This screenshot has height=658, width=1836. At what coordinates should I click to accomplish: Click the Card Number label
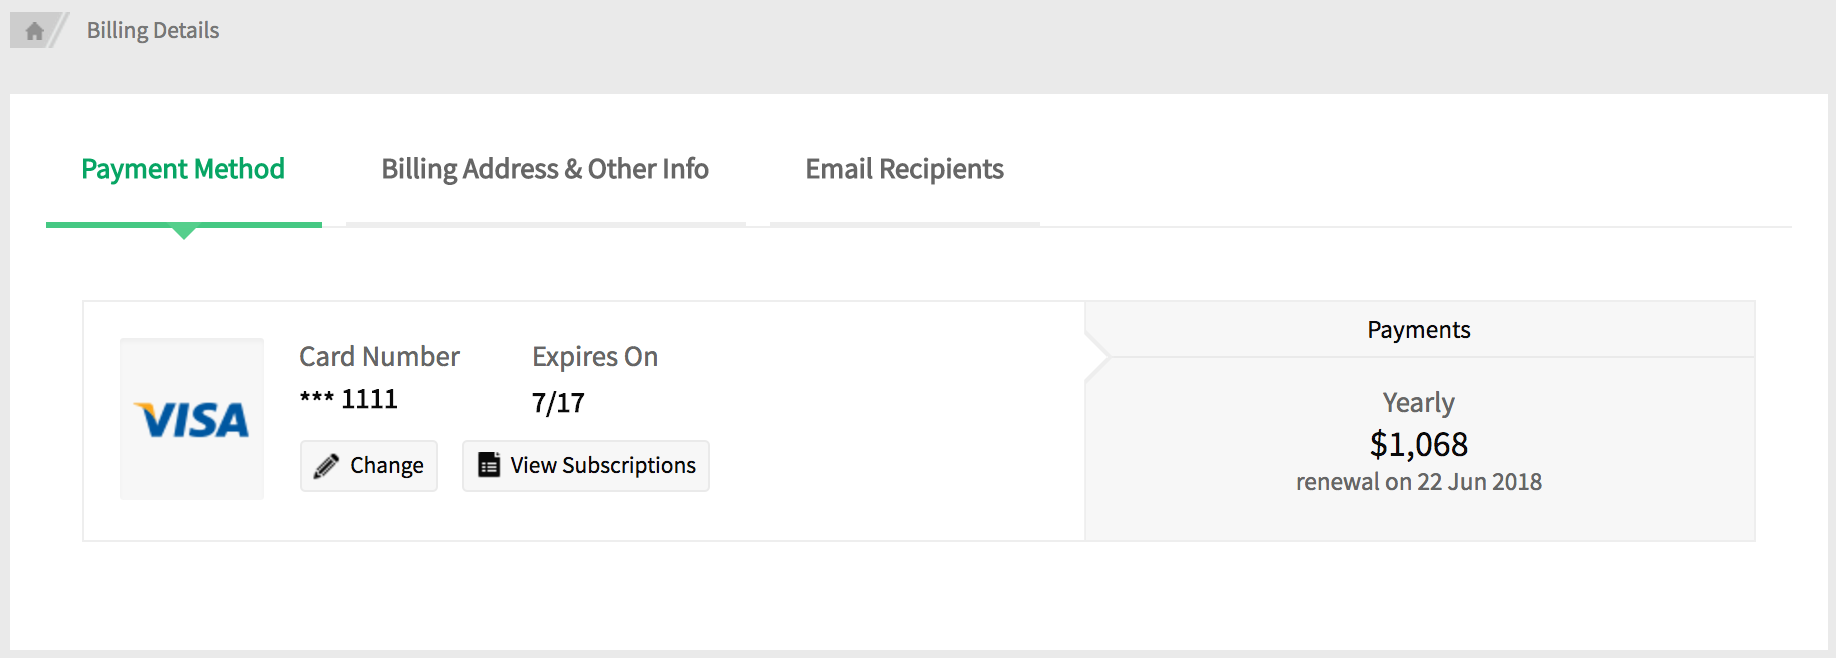click(379, 357)
